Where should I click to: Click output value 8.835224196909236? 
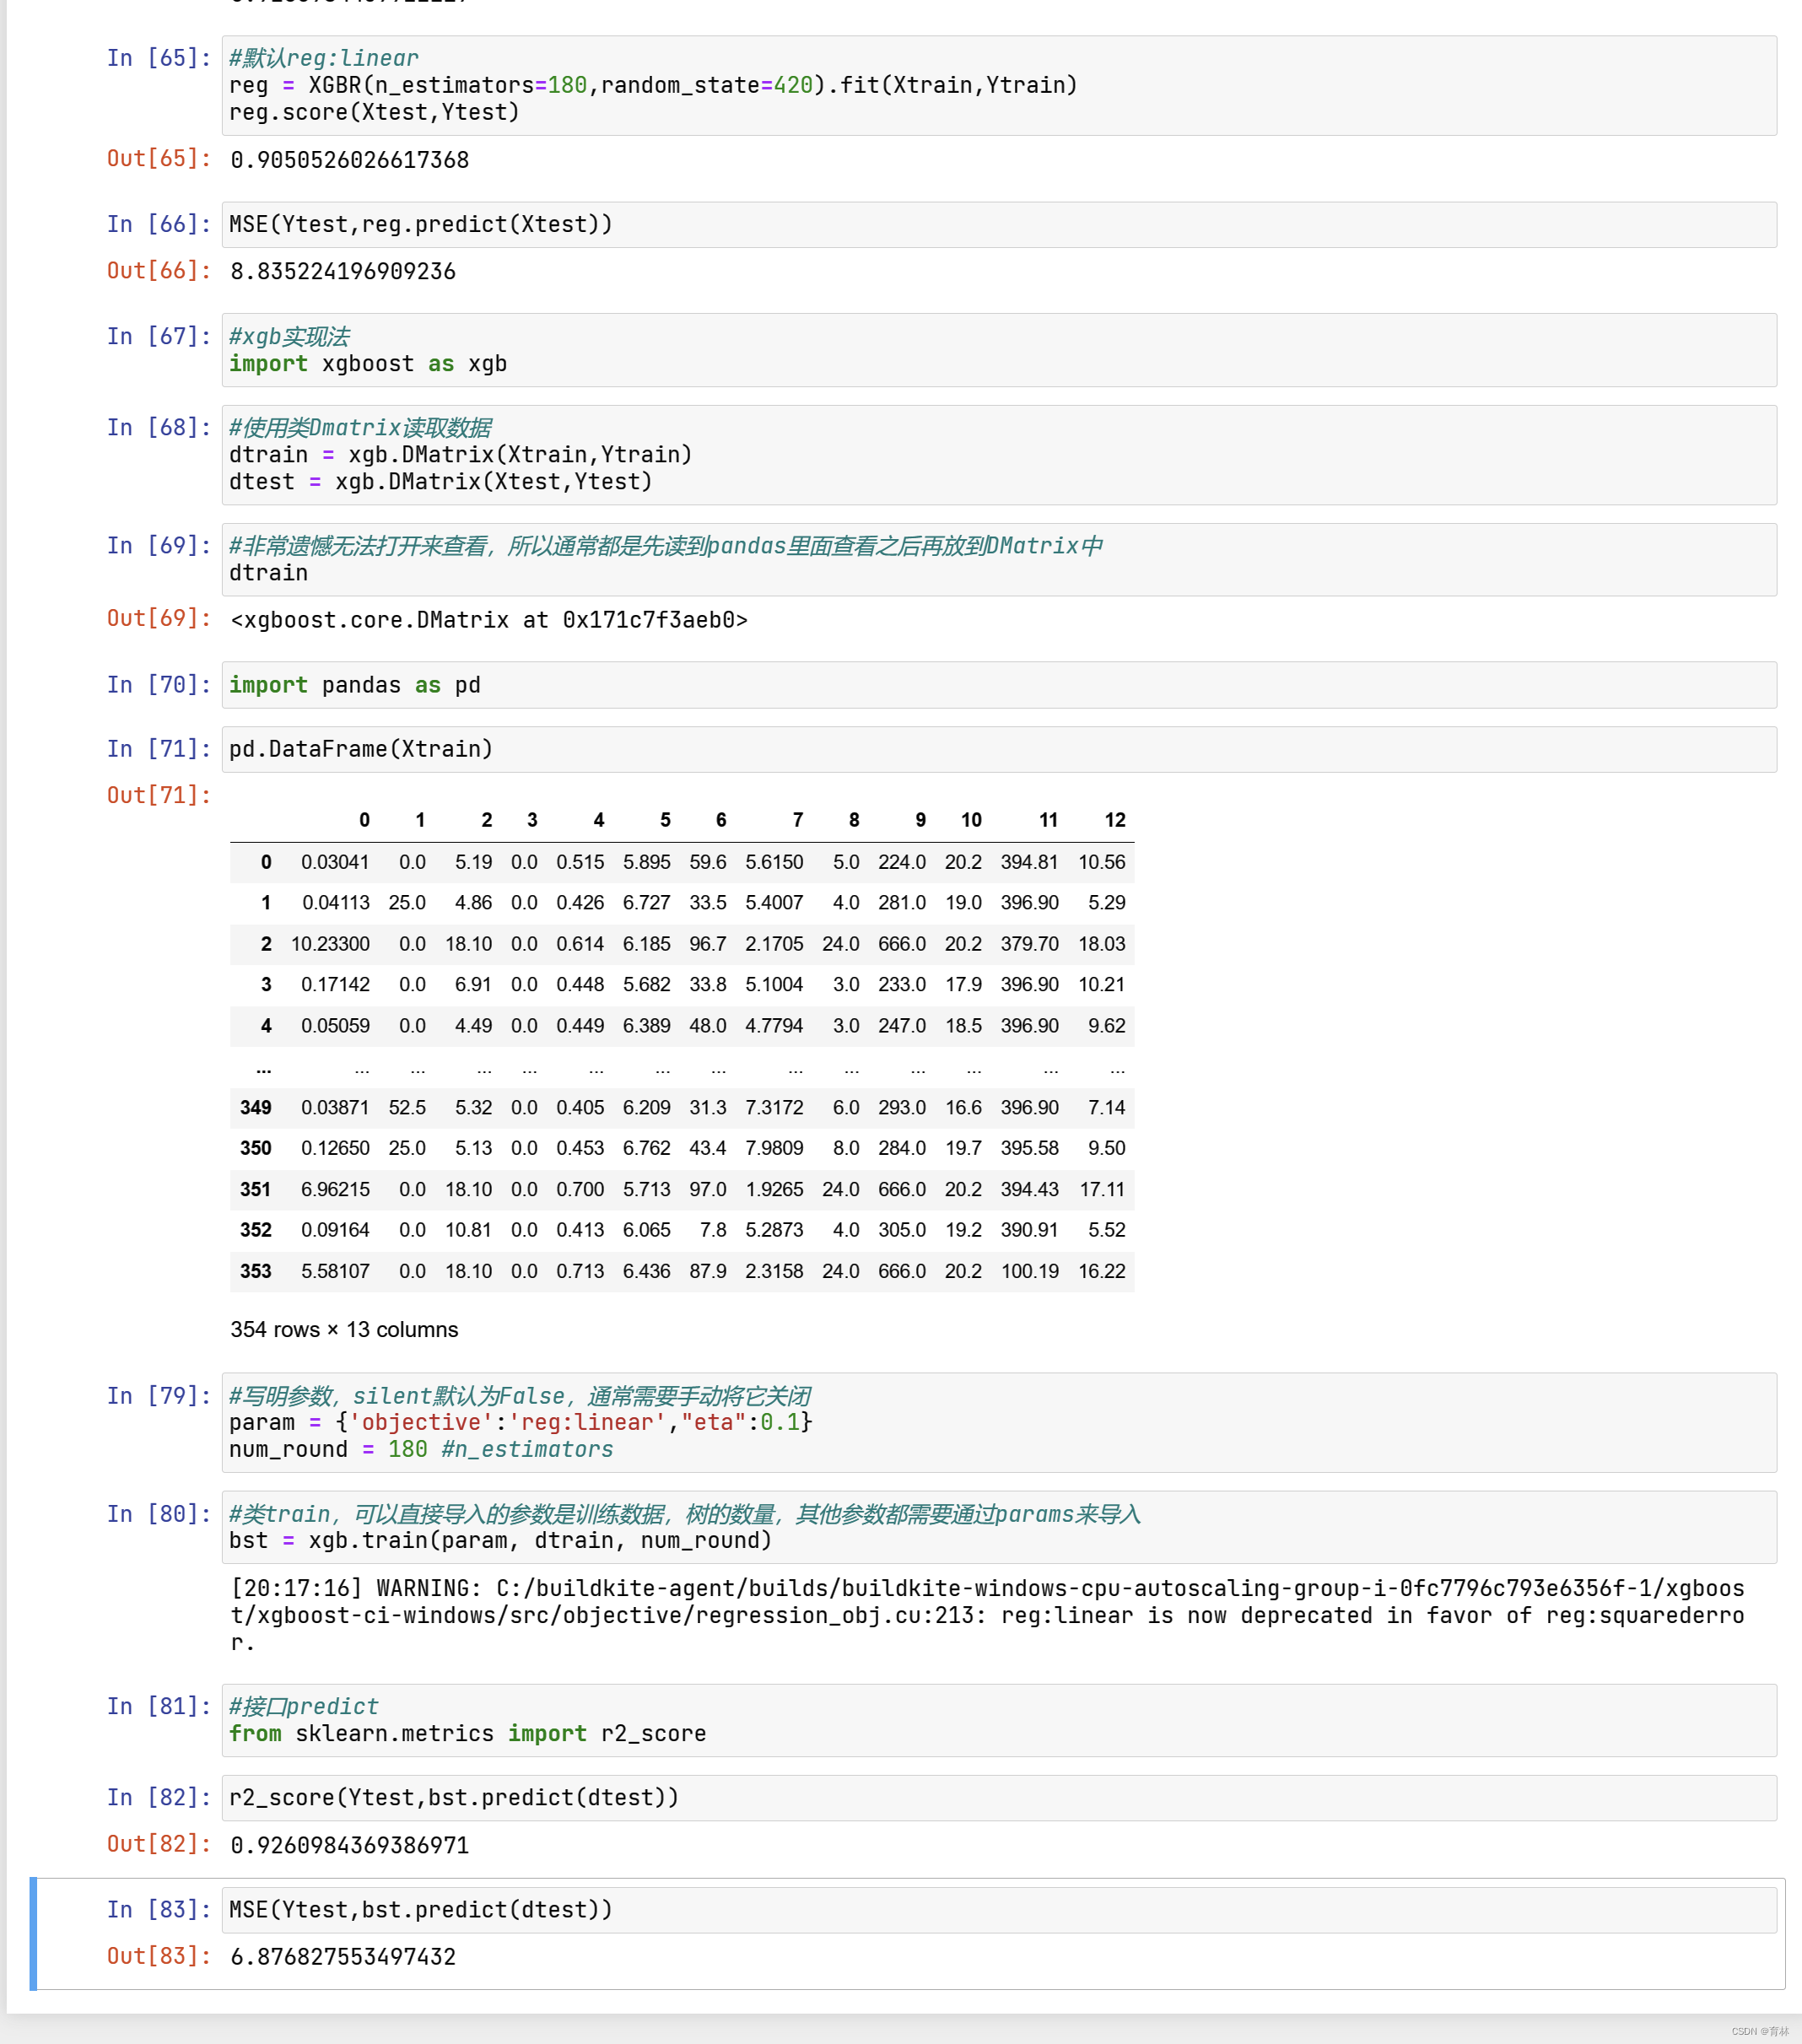(343, 272)
